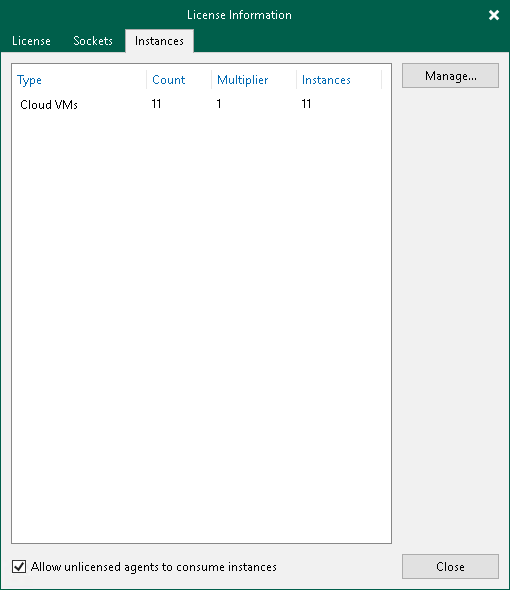Click empty space in the instances list

point(201,324)
